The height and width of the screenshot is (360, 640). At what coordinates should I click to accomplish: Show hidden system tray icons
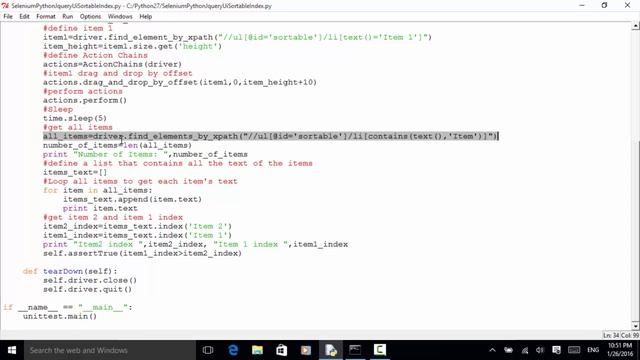[492, 350]
